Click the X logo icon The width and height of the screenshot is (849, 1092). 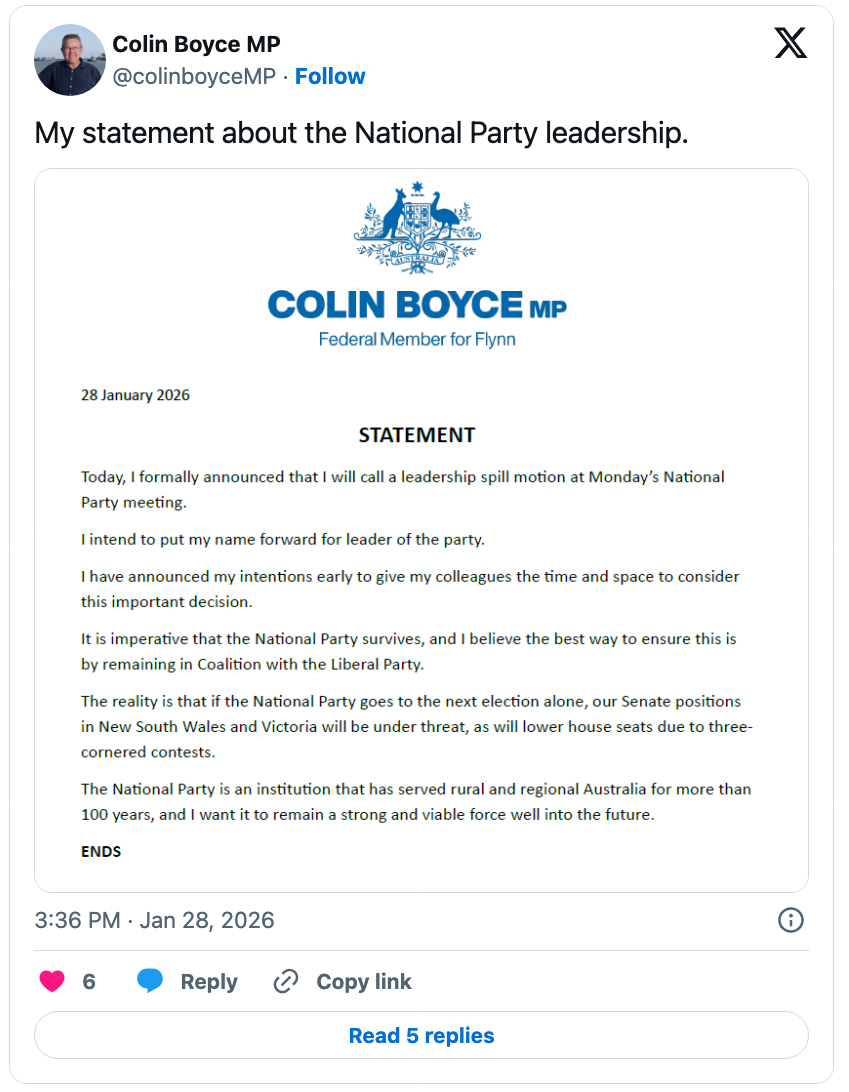tap(790, 43)
